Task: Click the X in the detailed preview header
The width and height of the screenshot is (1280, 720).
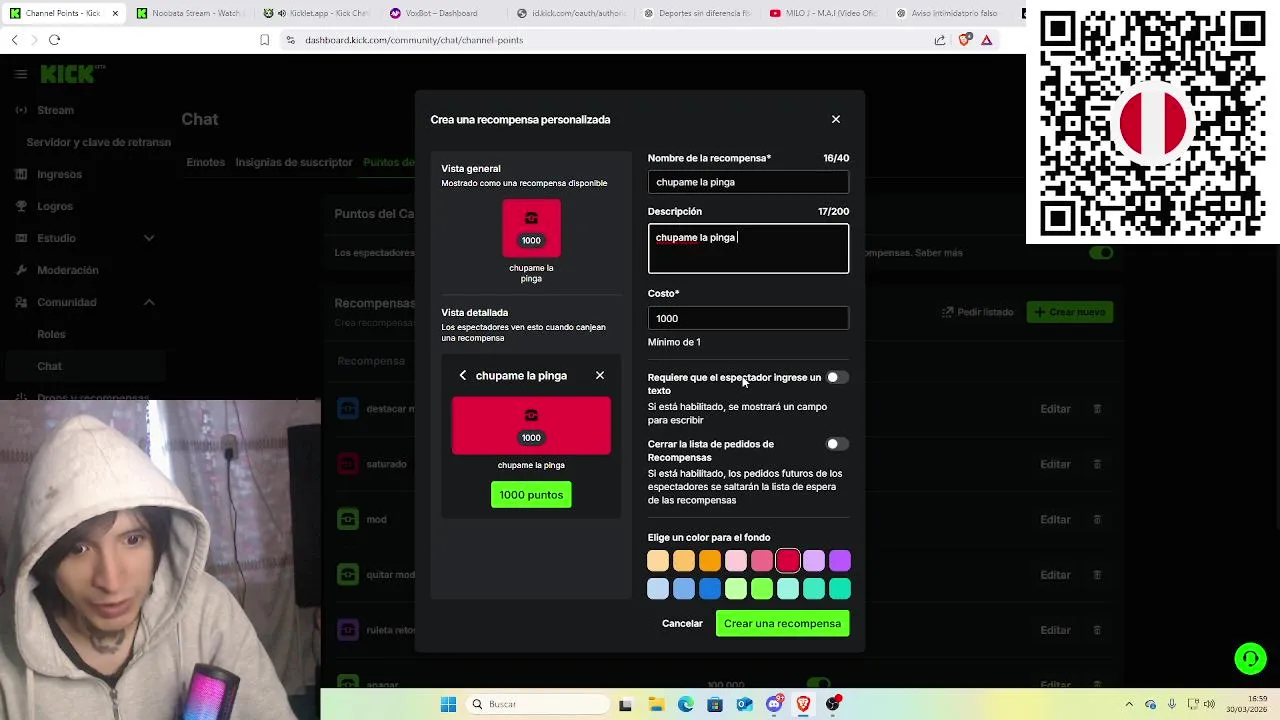Action: [x=600, y=376]
